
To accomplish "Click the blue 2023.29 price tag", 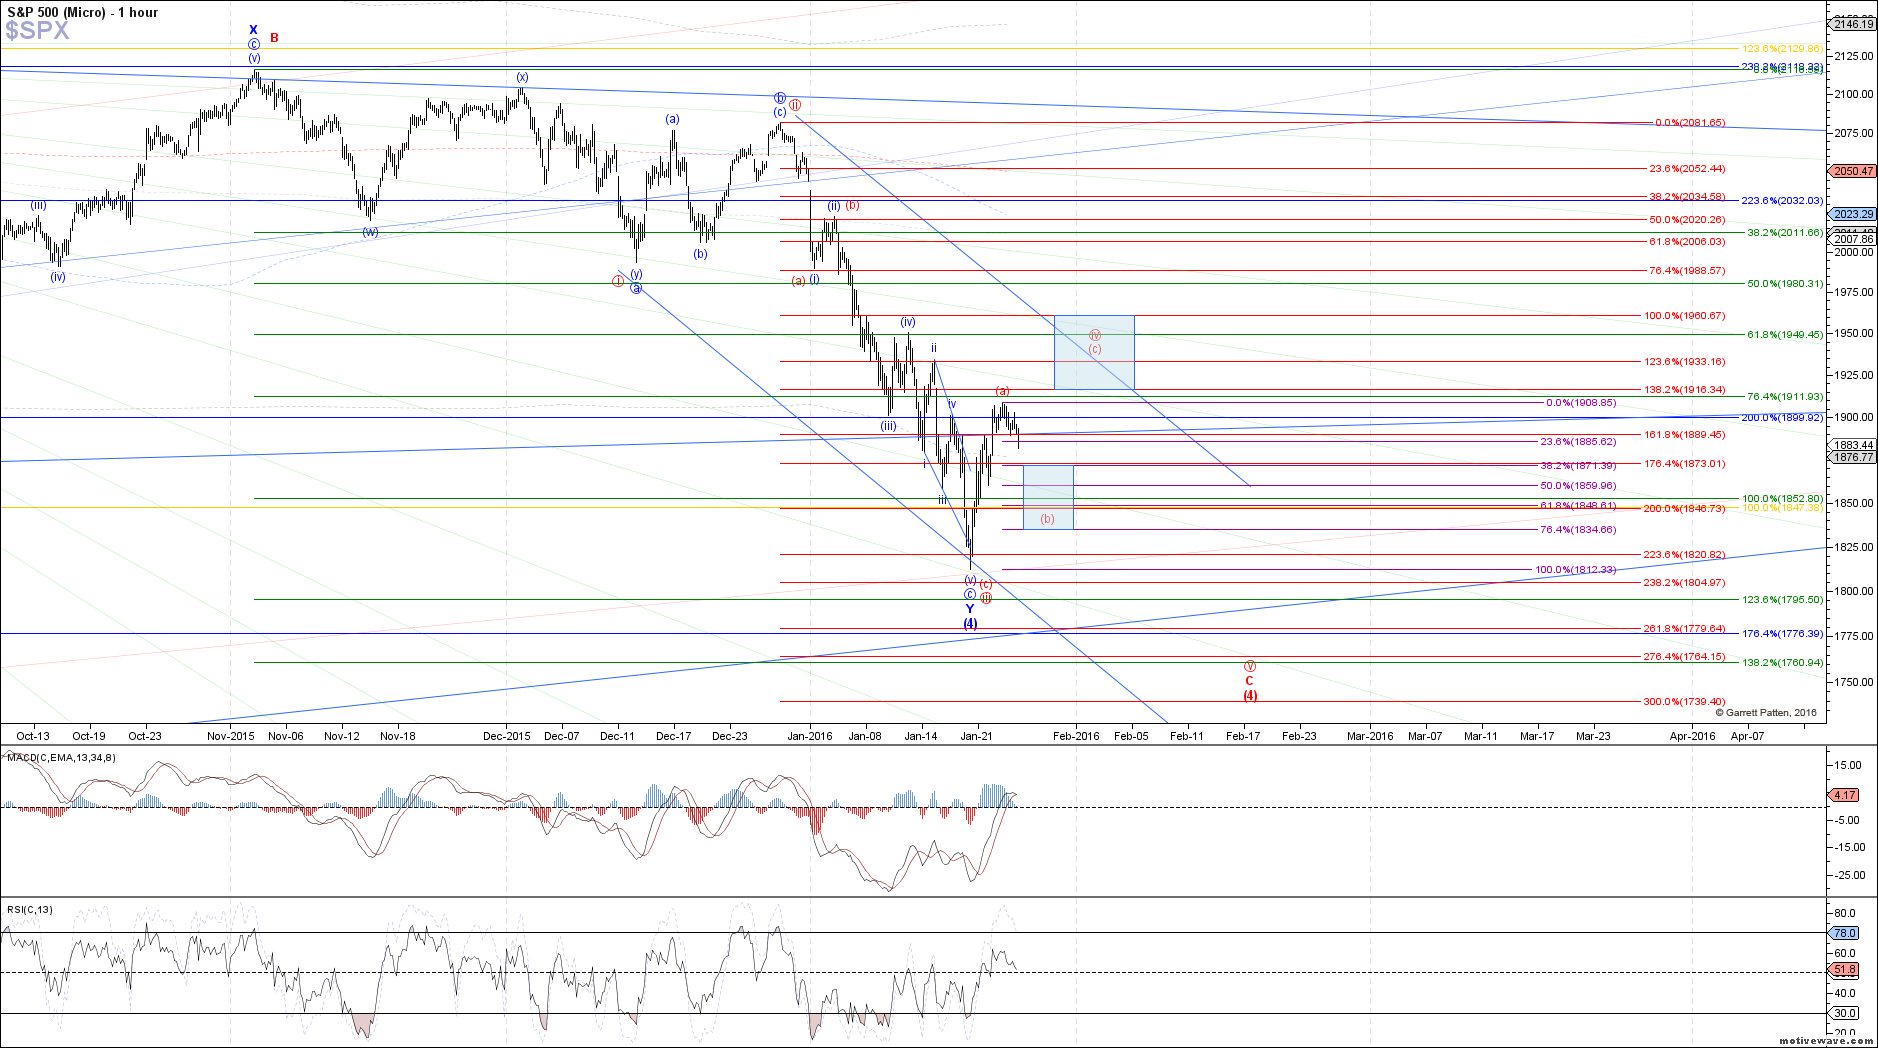I will click(1853, 214).
